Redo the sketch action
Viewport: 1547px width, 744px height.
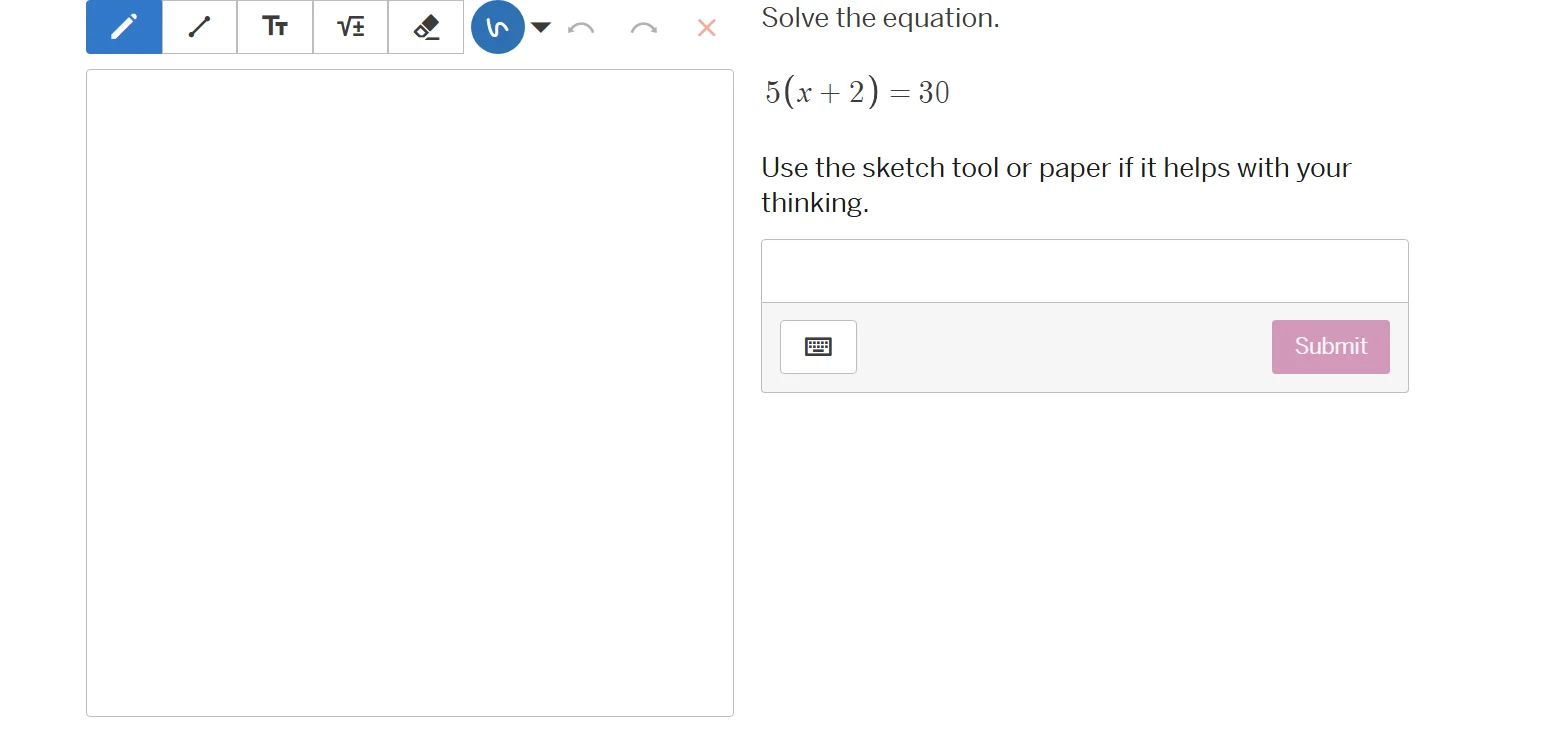point(644,28)
